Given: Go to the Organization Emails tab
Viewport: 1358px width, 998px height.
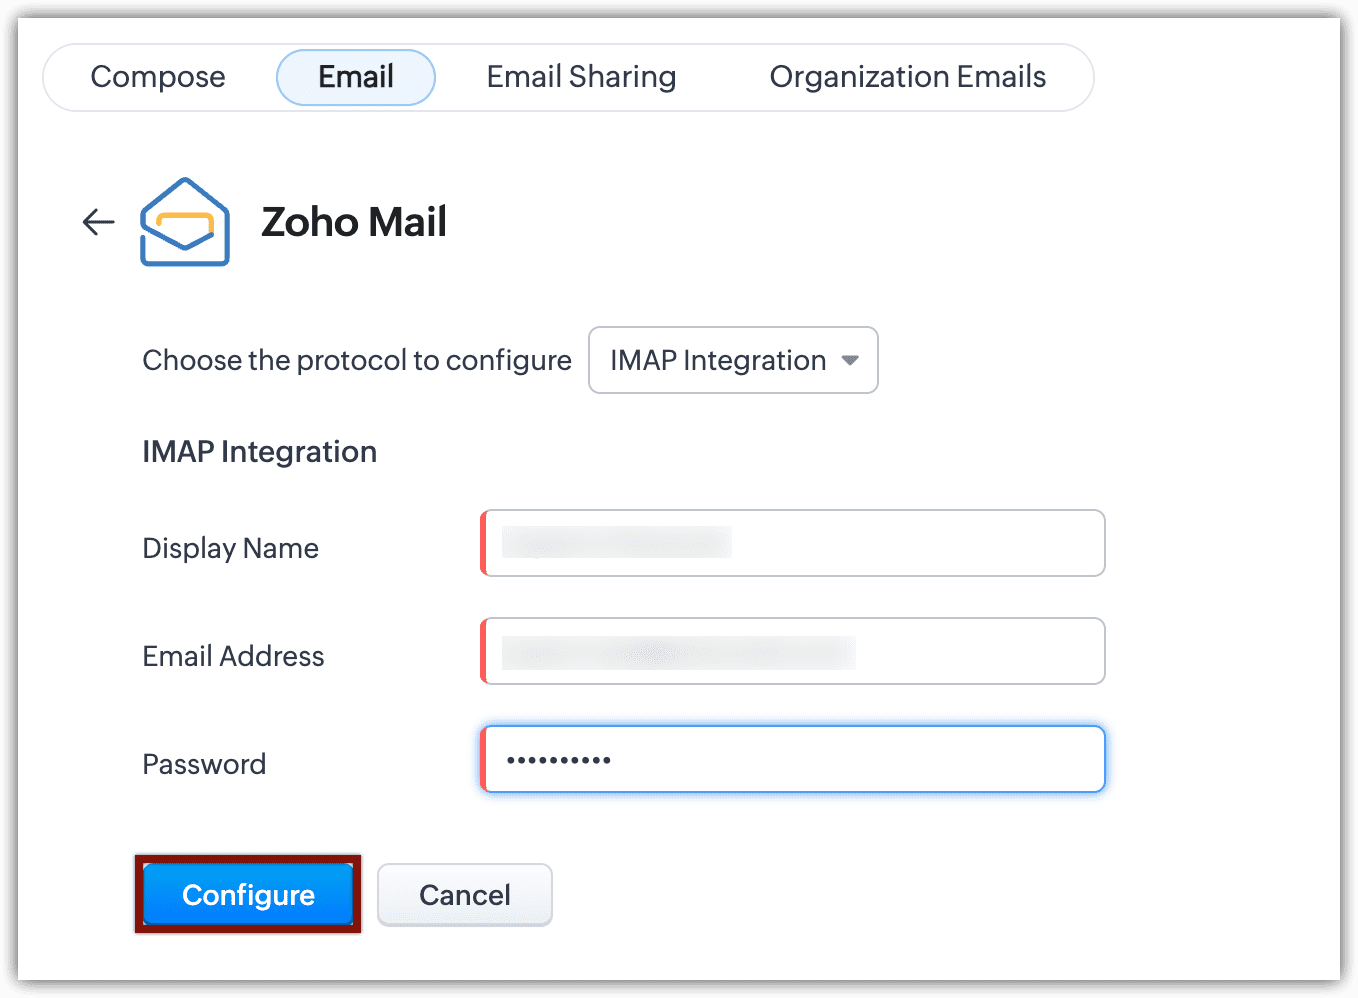Looking at the screenshot, I should (x=908, y=77).
